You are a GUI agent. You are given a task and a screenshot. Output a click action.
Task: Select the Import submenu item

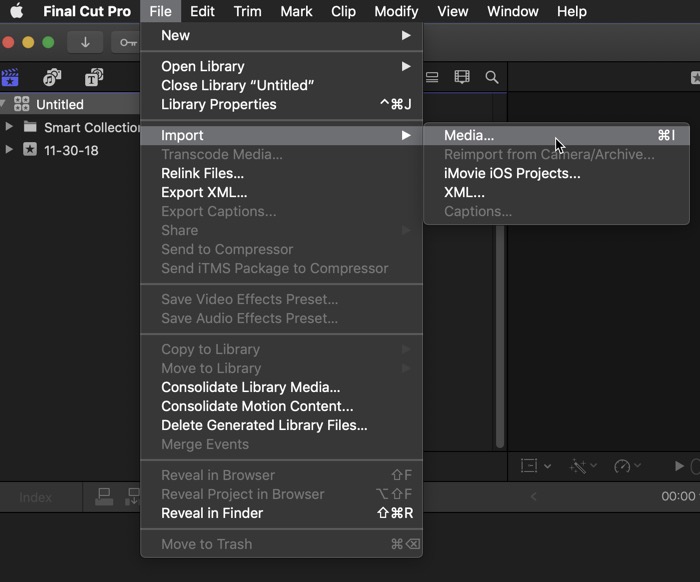[281, 135]
